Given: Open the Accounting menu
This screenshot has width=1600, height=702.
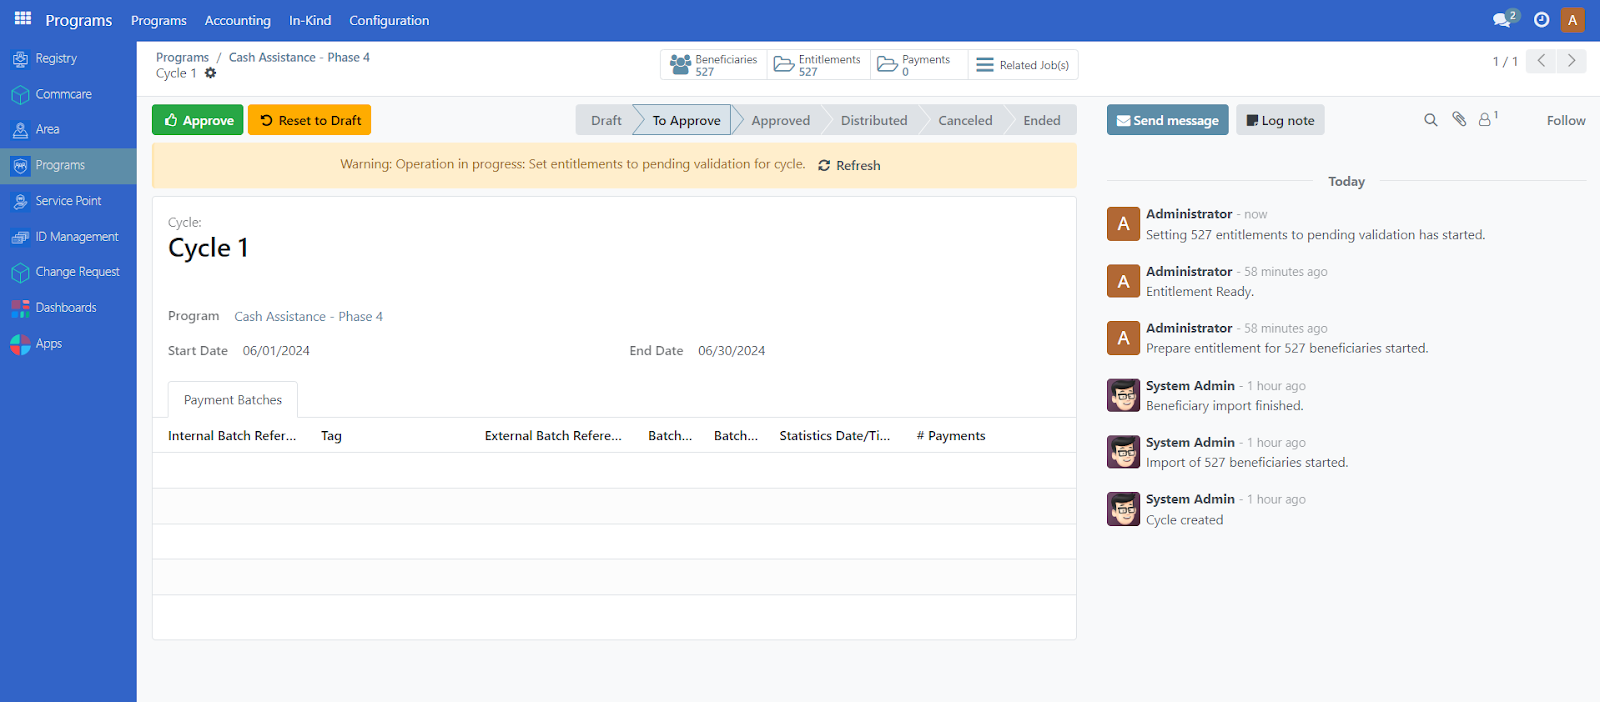Looking at the screenshot, I should 238,20.
